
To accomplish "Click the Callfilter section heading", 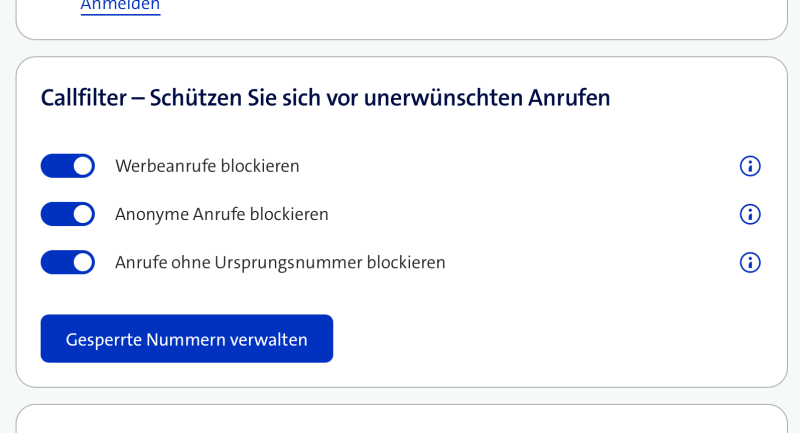I will coord(325,98).
